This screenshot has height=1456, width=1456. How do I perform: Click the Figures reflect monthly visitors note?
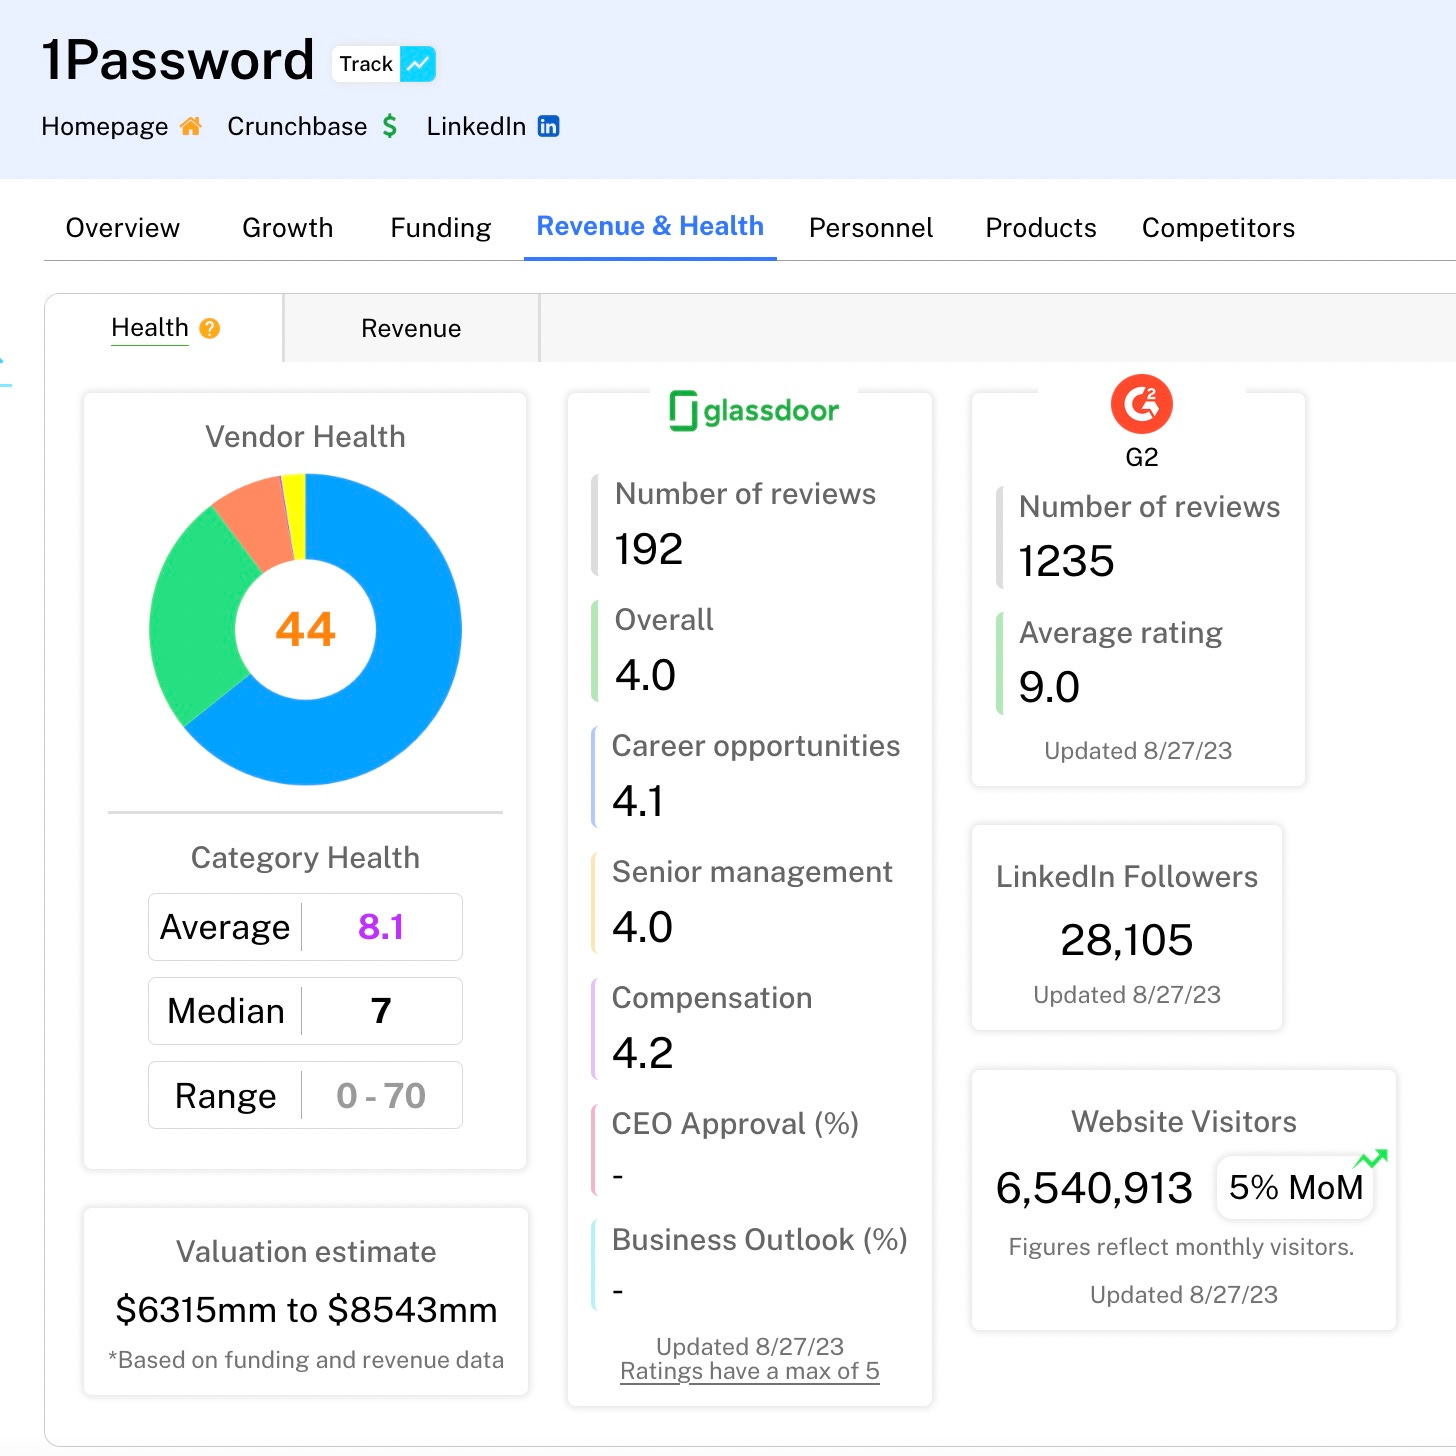pyautogui.click(x=1181, y=1247)
